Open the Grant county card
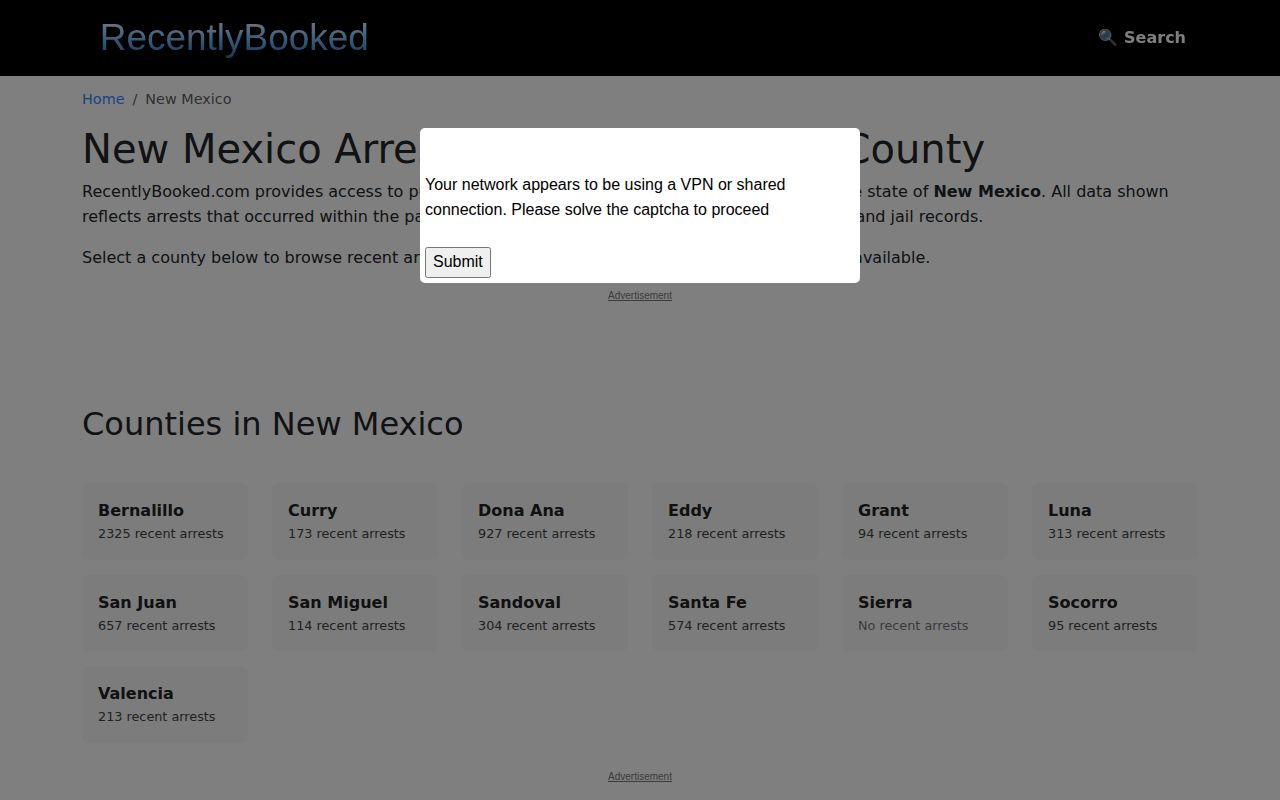This screenshot has height=800, width=1280. click(925, 521)
